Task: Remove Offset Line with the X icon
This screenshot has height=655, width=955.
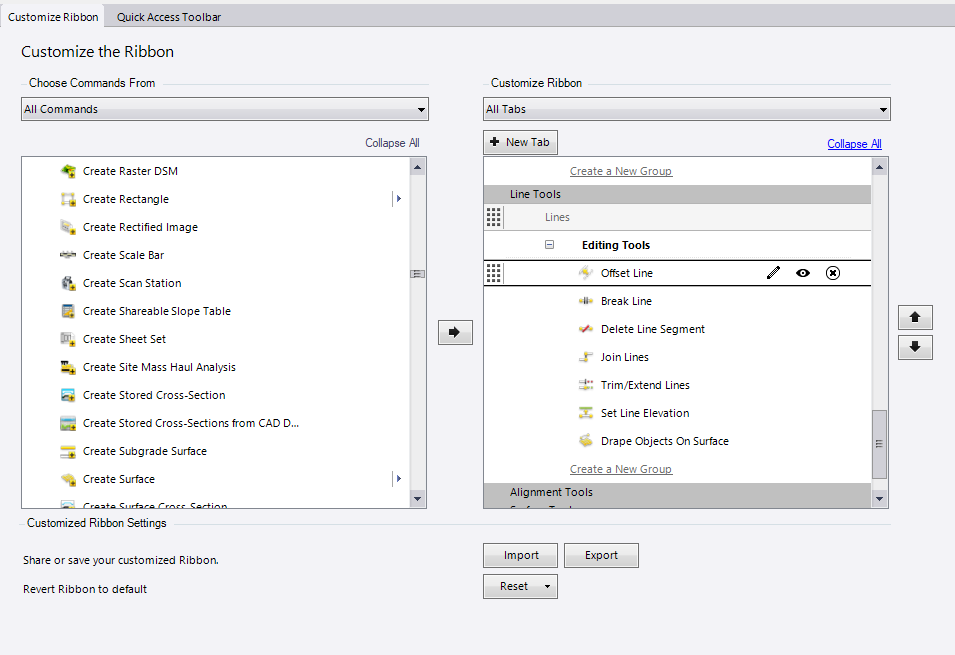Action: tap(833, 273)
